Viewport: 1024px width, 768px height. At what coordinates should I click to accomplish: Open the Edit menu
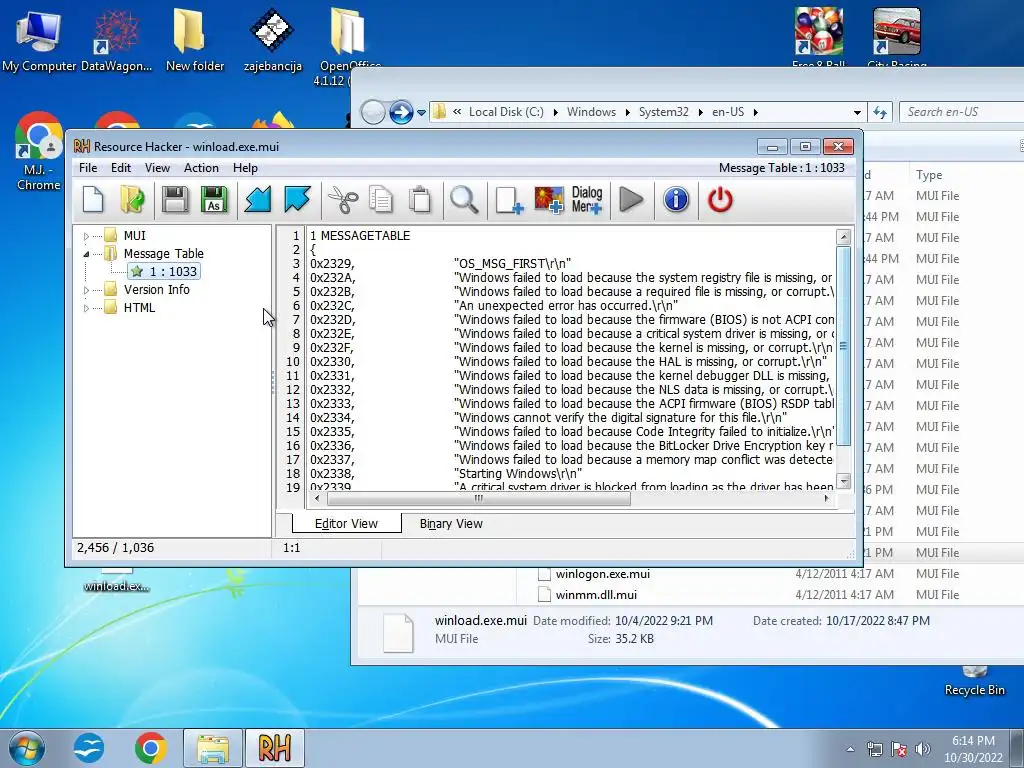coord(121,168)
